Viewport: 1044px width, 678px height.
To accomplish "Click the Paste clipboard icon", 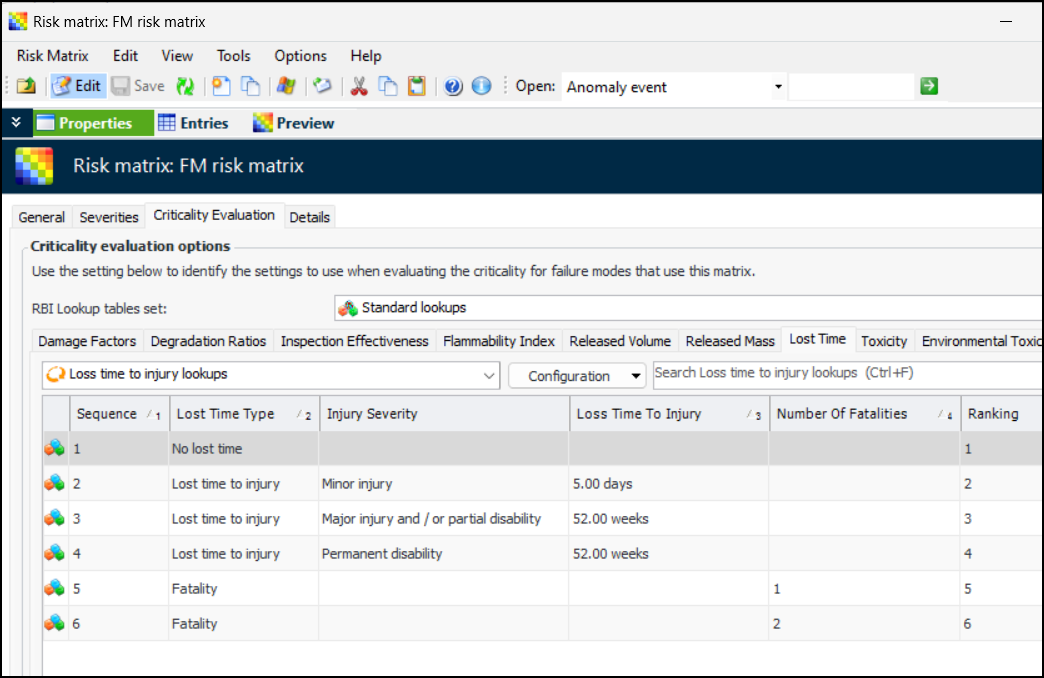I will pyautogui.click(x=416, y=86).
